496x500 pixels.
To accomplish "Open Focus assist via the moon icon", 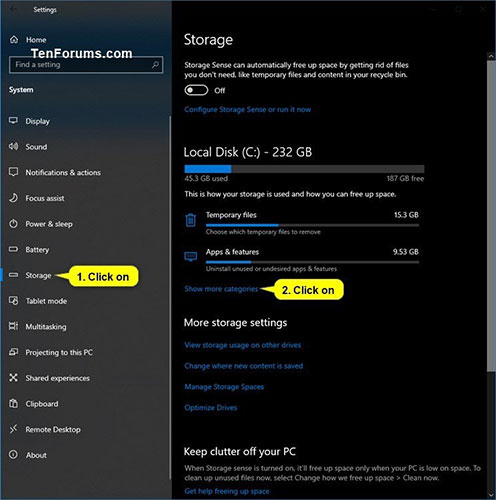I will click(13, 198).
